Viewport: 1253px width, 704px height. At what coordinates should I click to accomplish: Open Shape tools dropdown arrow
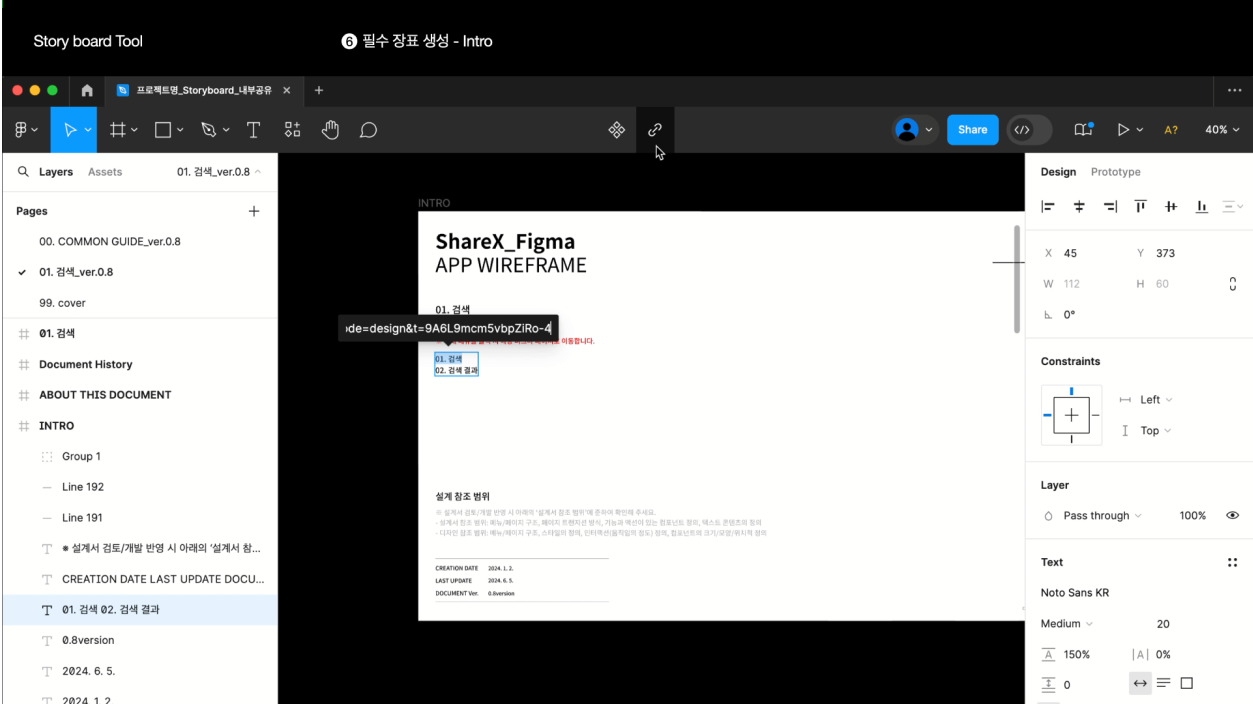click(x=181, y=130)
